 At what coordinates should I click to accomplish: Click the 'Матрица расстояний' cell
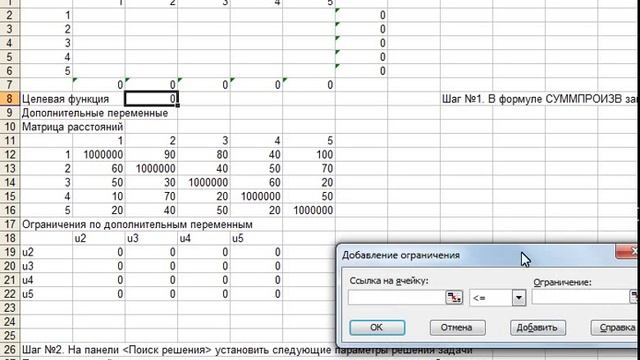click(73, 127)
